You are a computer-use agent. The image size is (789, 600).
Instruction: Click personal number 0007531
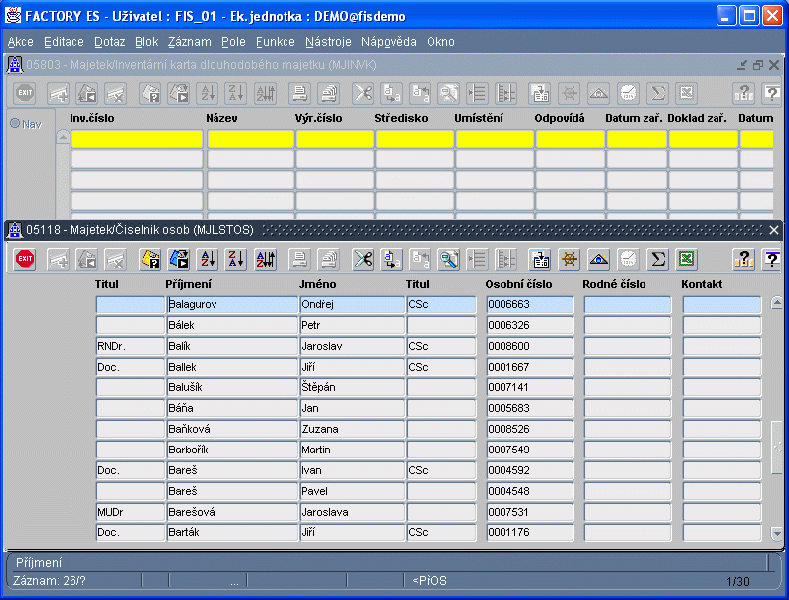pyautogui.click(x=530, y=512)
